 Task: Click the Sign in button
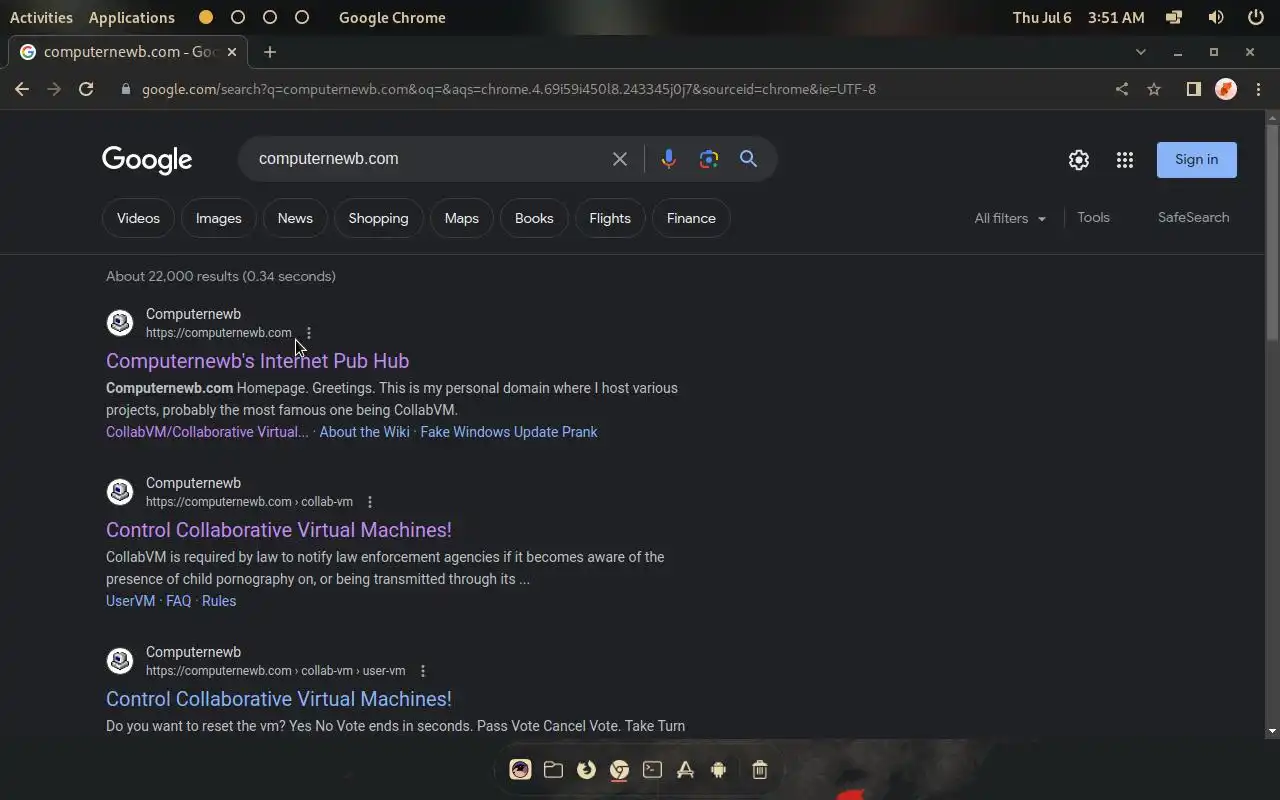click(1197, 160)
